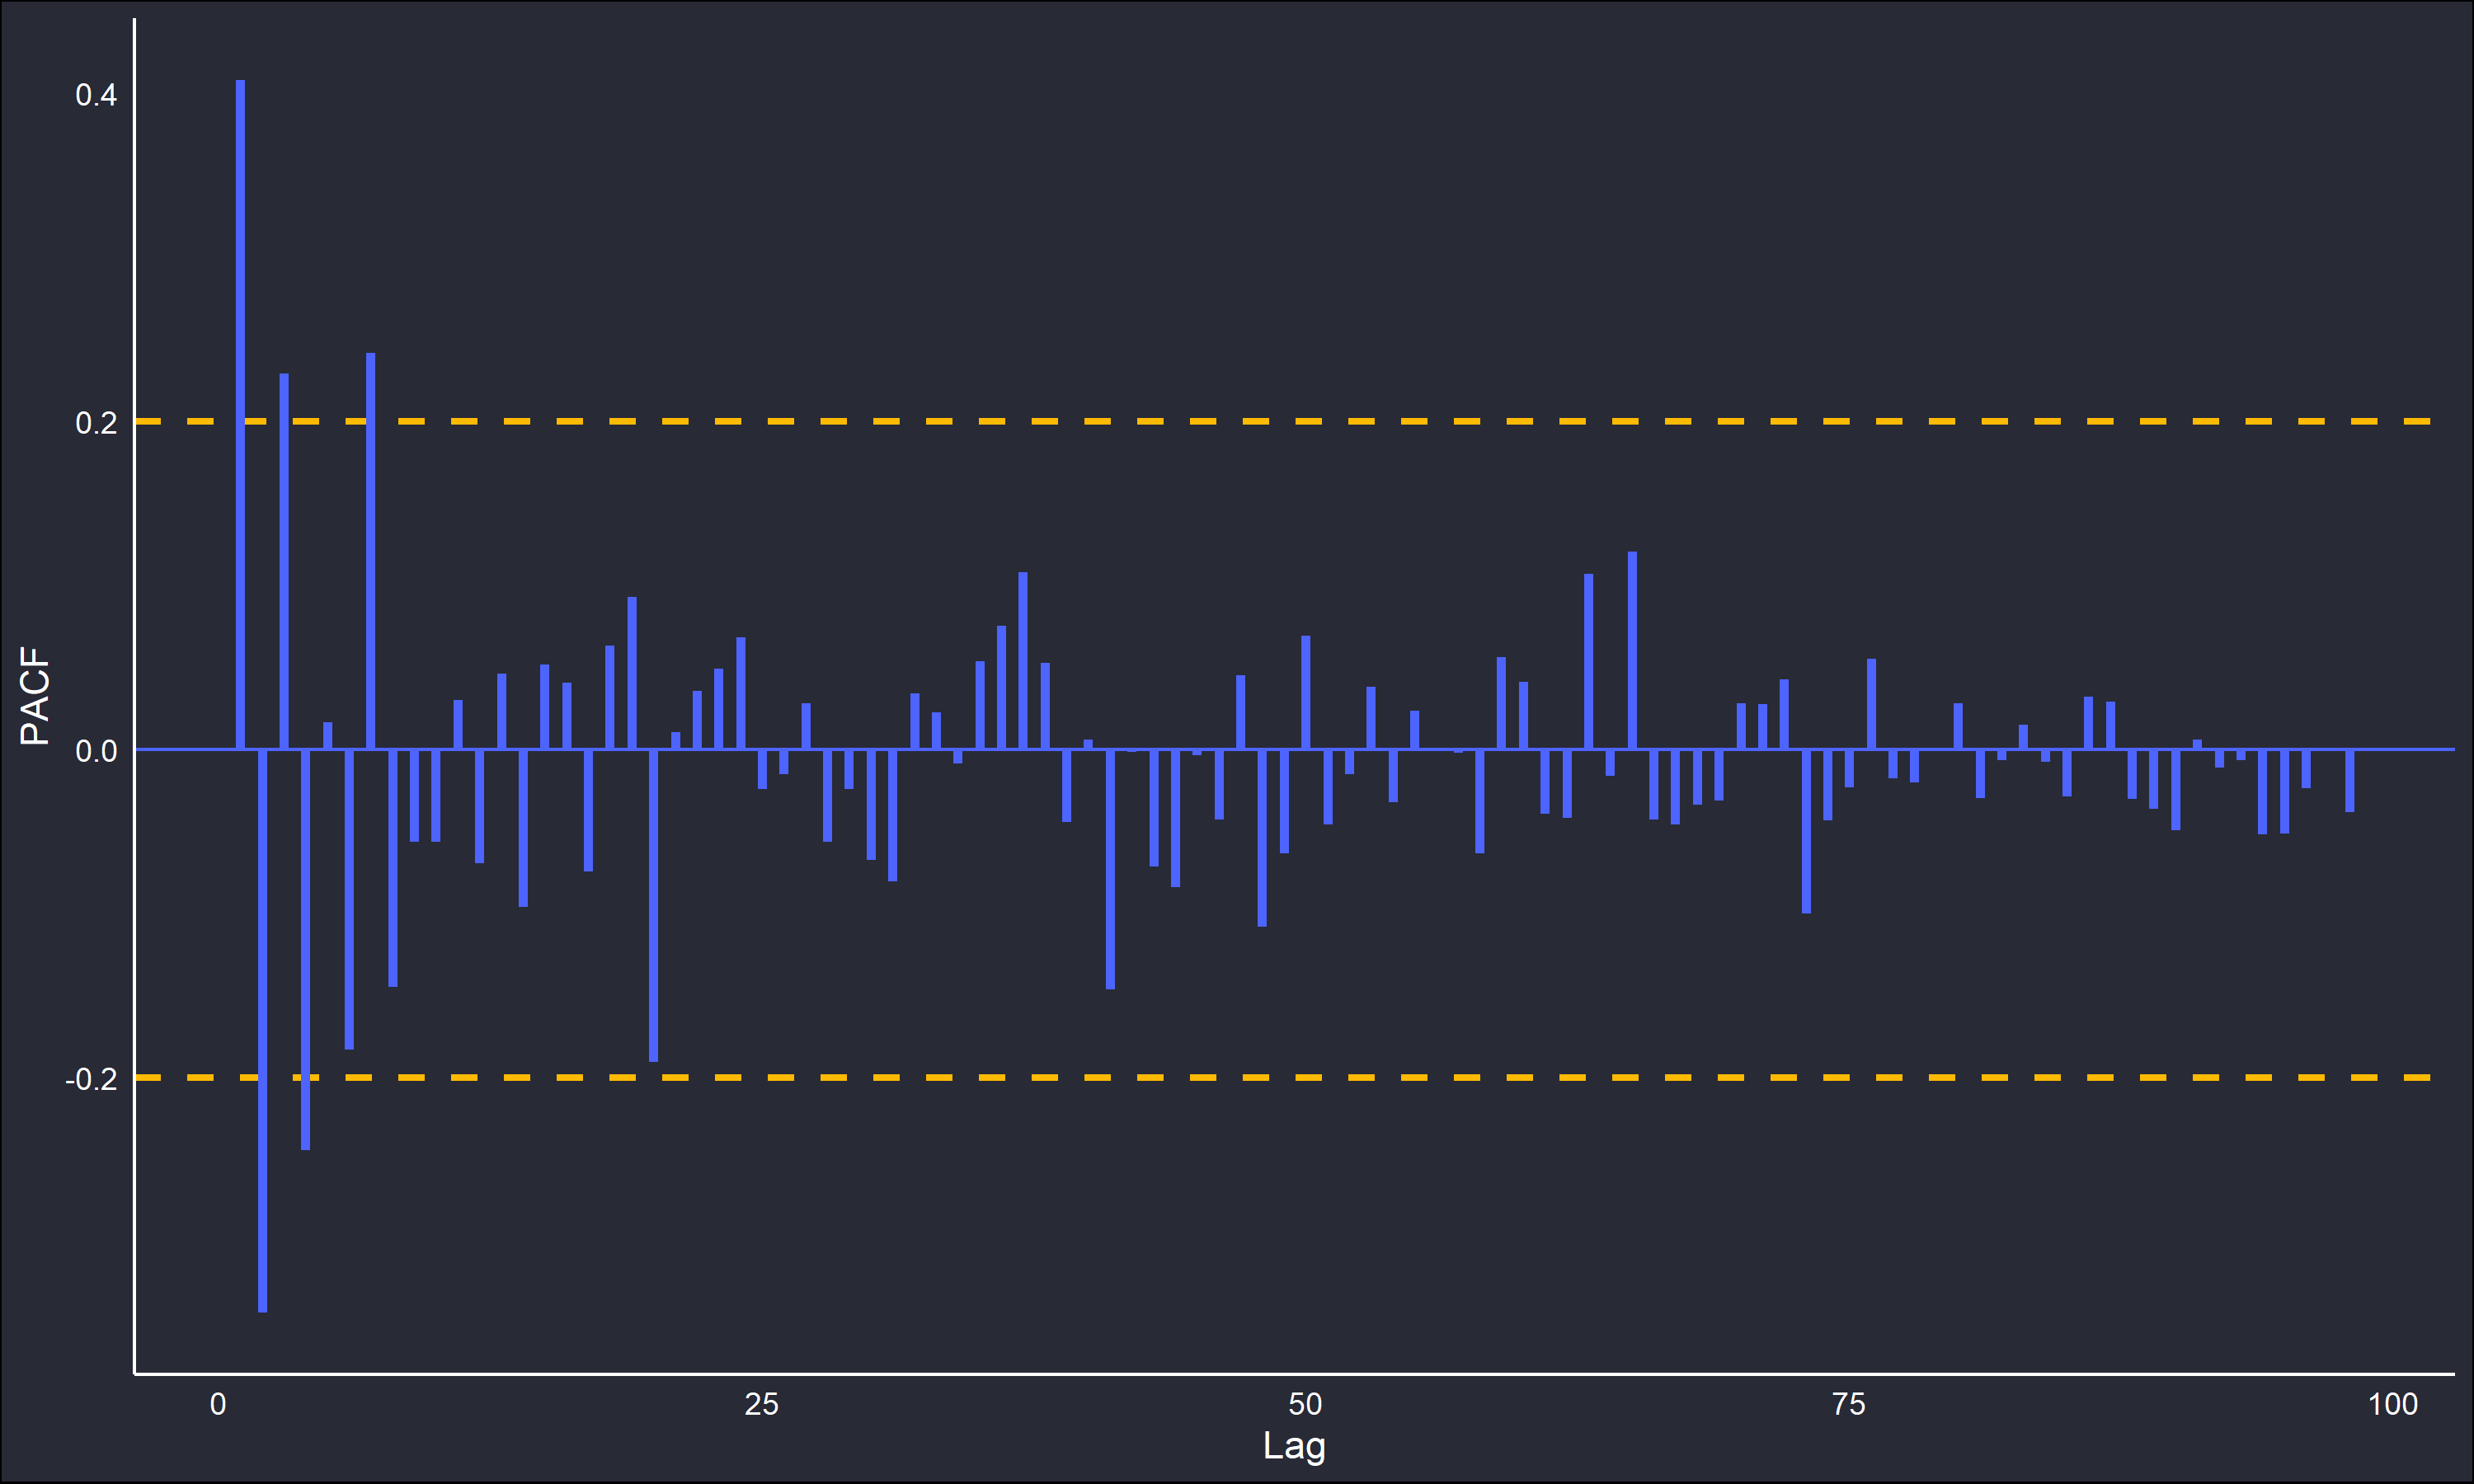Select the tallest positive bar at lag 1
The width and height of the screenshot is (2474, 1484).
(x=240, y=414)
